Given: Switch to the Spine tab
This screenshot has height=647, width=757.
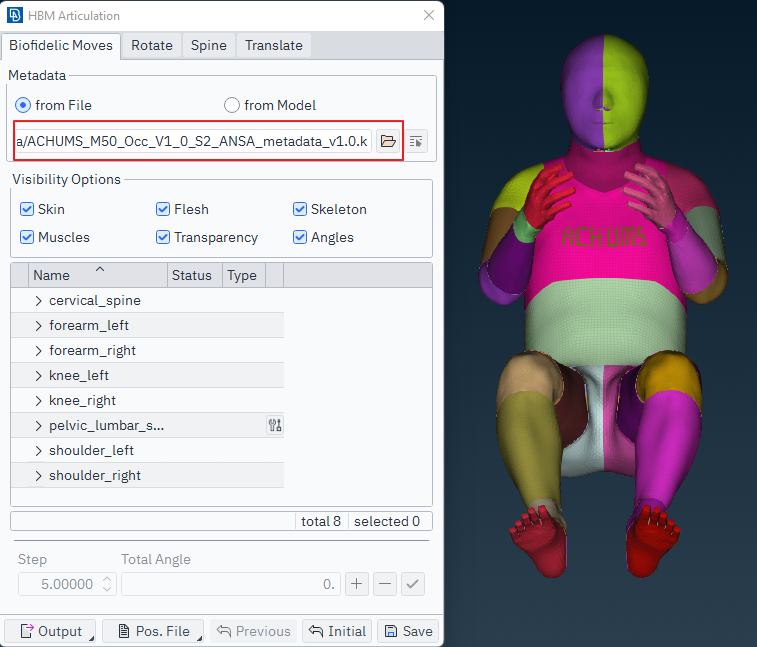Looking at the screenshot, I should click(x=209, y=45).
